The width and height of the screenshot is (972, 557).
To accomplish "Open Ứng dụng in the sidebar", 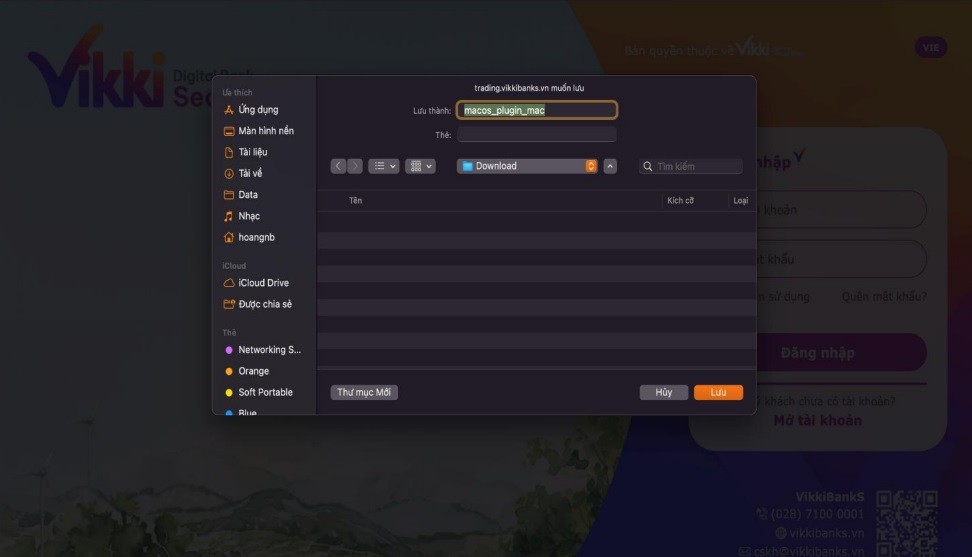I will click(x=258, y=110).
